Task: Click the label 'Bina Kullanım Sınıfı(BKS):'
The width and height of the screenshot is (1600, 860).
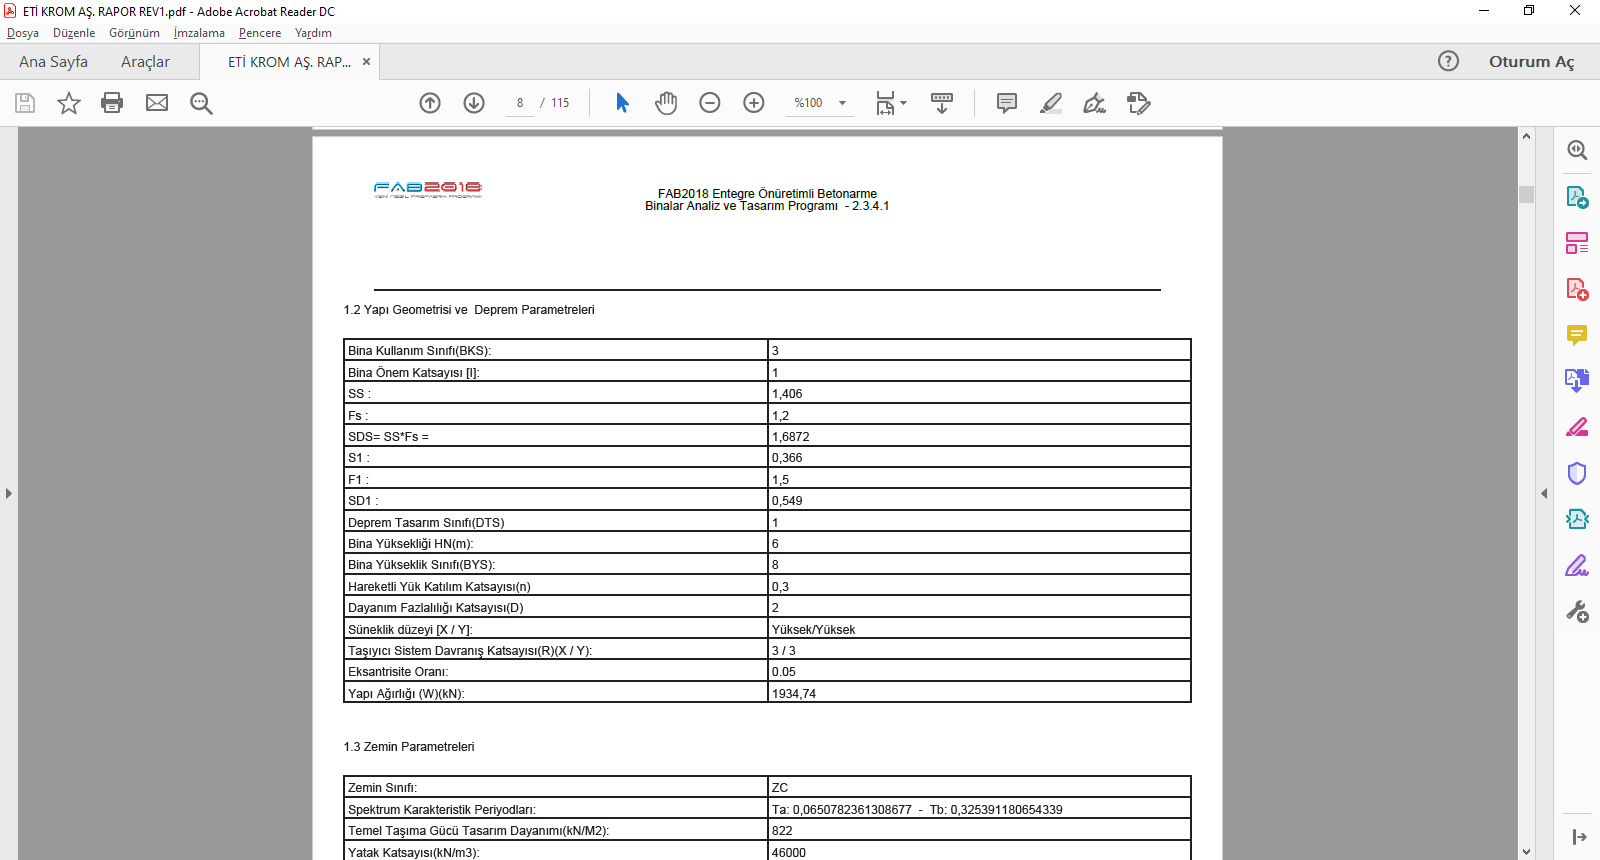Action: [420, 351]
